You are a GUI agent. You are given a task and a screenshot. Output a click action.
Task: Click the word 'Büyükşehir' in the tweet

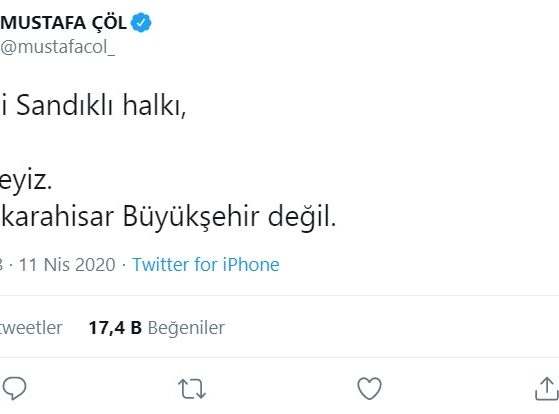click(191, 217)
